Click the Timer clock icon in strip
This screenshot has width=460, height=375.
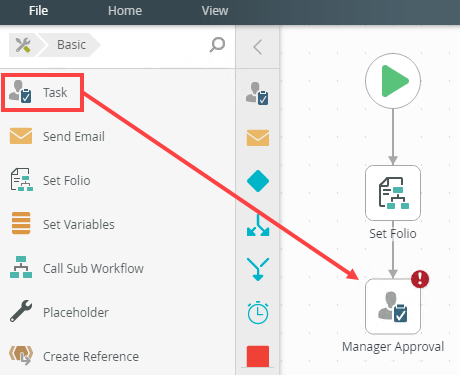[258, 313]
